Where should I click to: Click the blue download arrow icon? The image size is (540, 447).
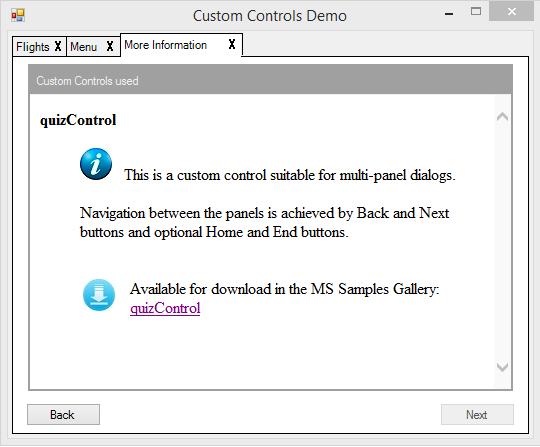pyautogui.click(x=99, y=295)
